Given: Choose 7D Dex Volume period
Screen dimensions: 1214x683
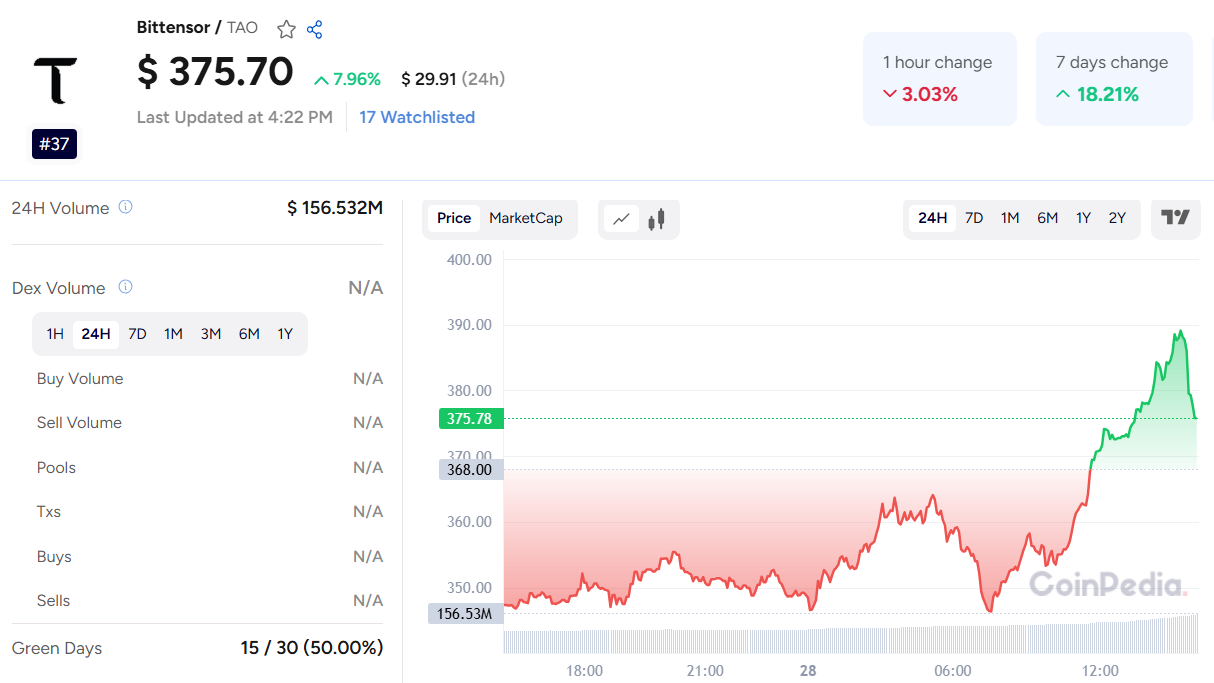Looking at the screenshot, I should point(138,334).
